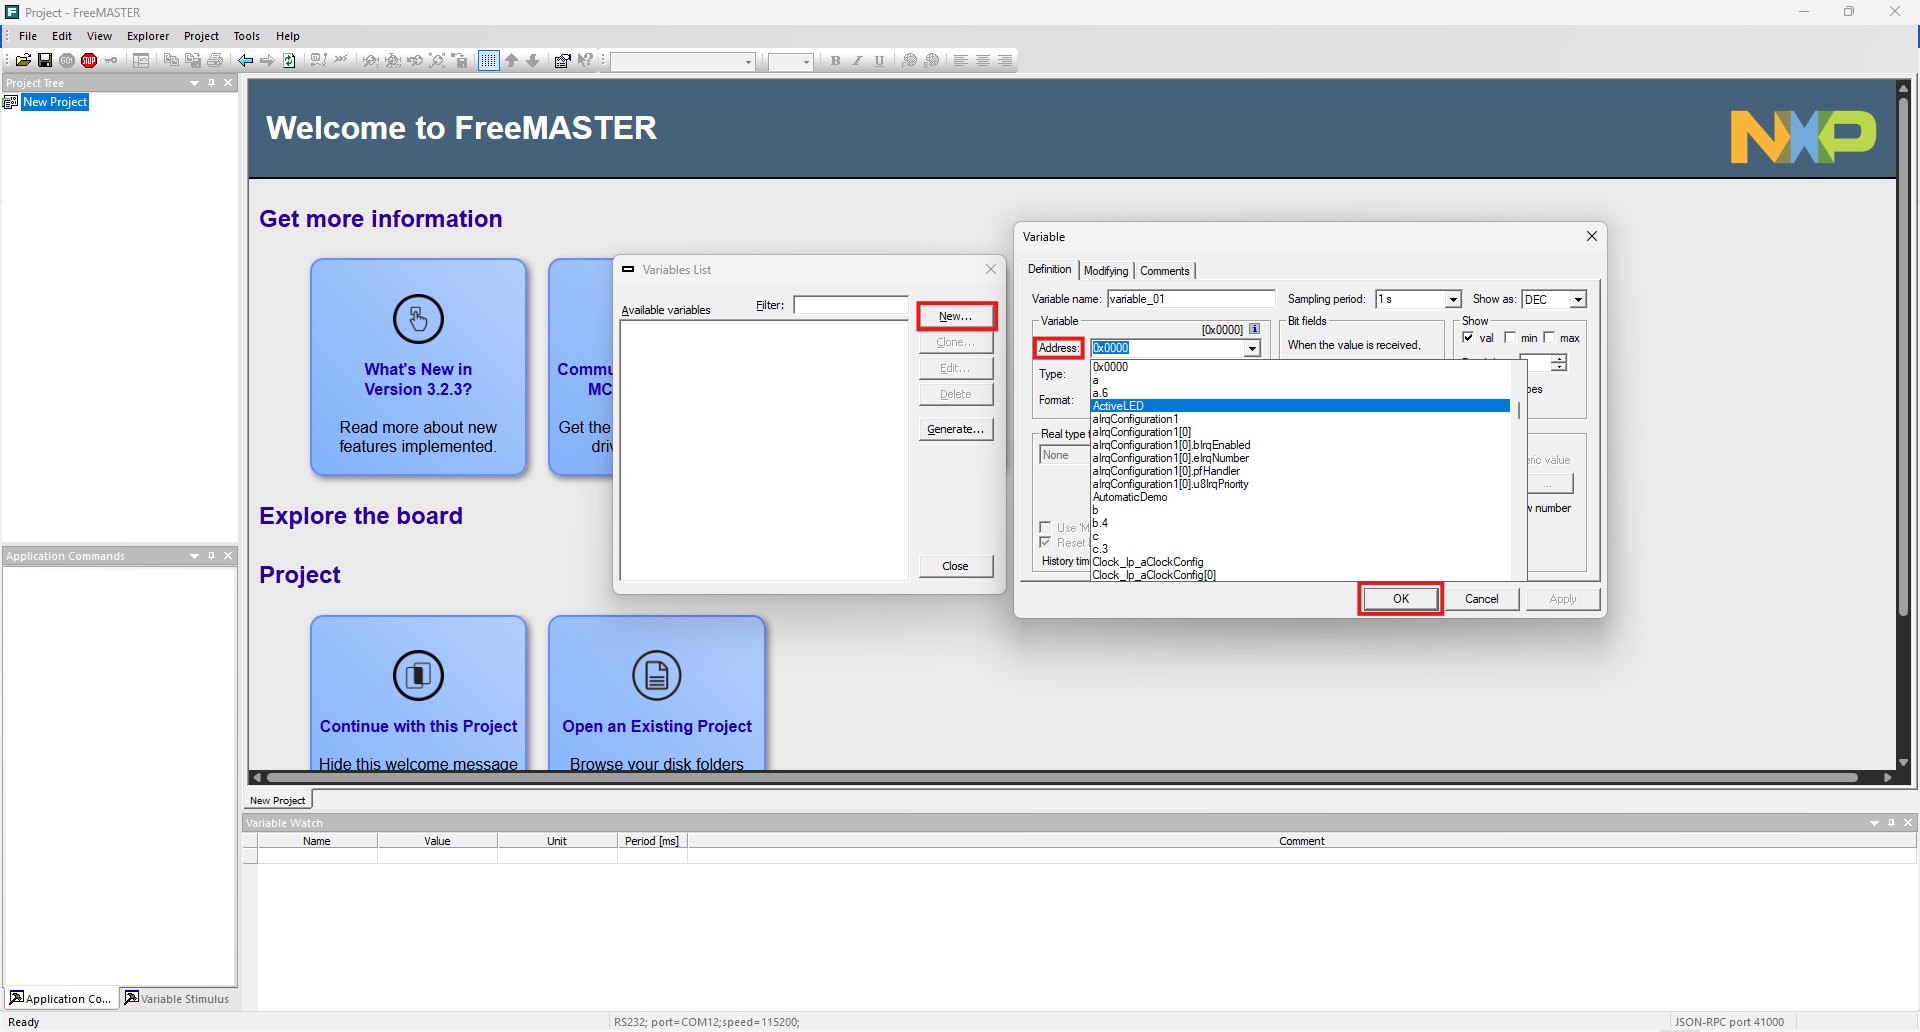Screen dimensions: 1920x1032
Task: Tick the 'Use M...' checkbox in Variable dialog
Action: click(1045, 527)
